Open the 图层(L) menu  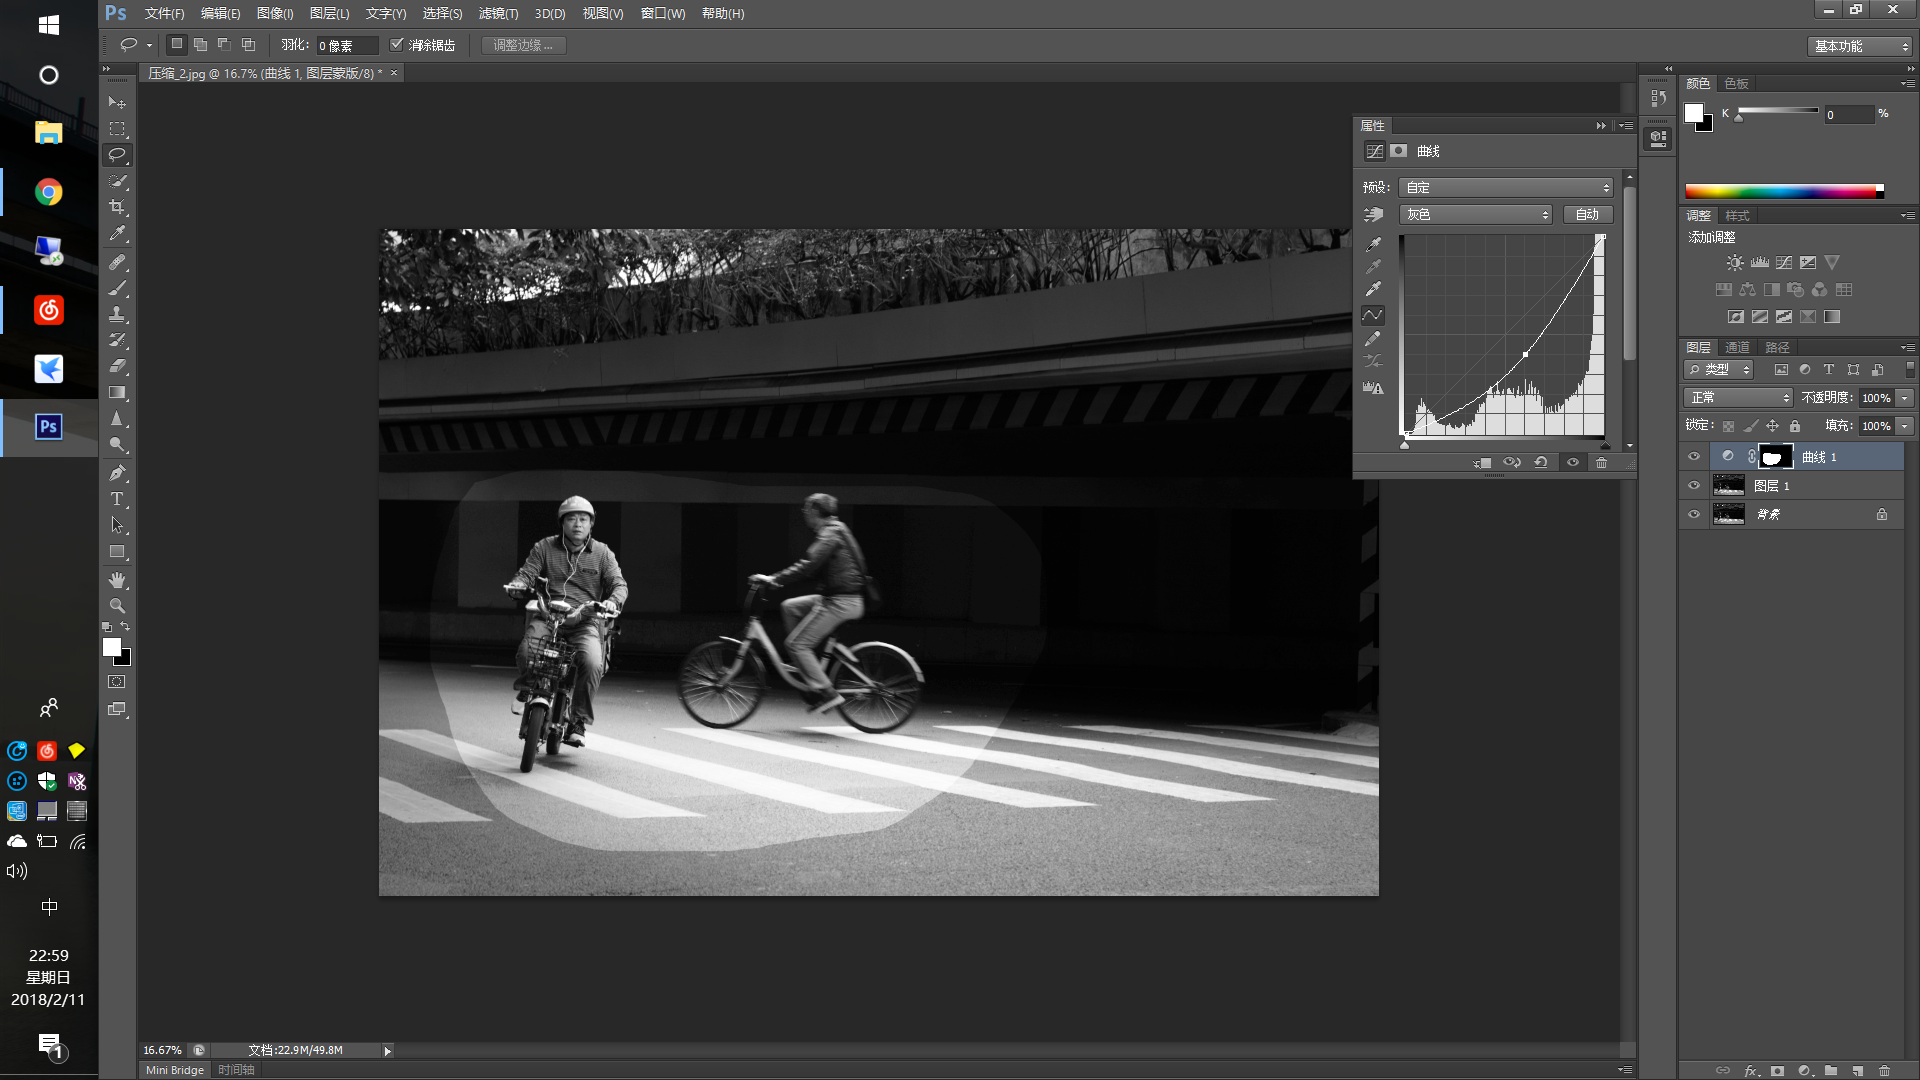[329, 13]
